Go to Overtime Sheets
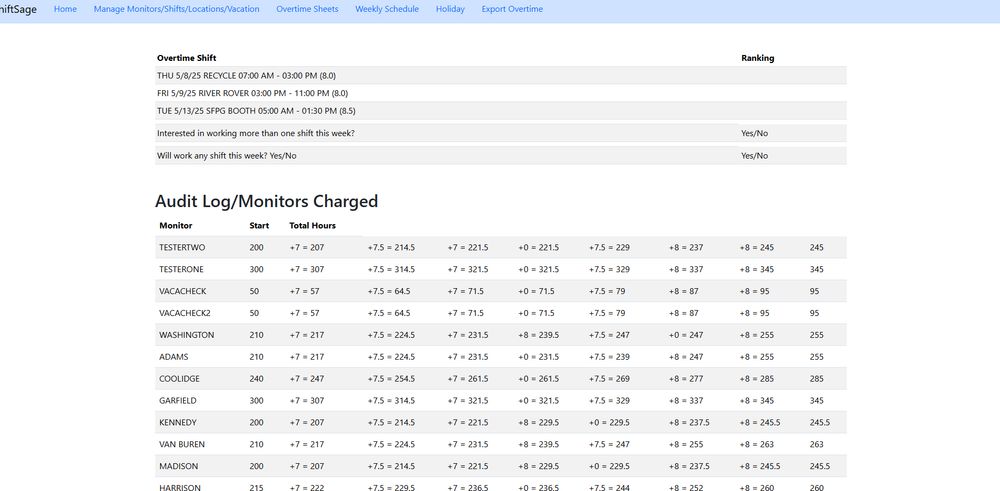The image size is (1000, 491). [x=307, y=9]
